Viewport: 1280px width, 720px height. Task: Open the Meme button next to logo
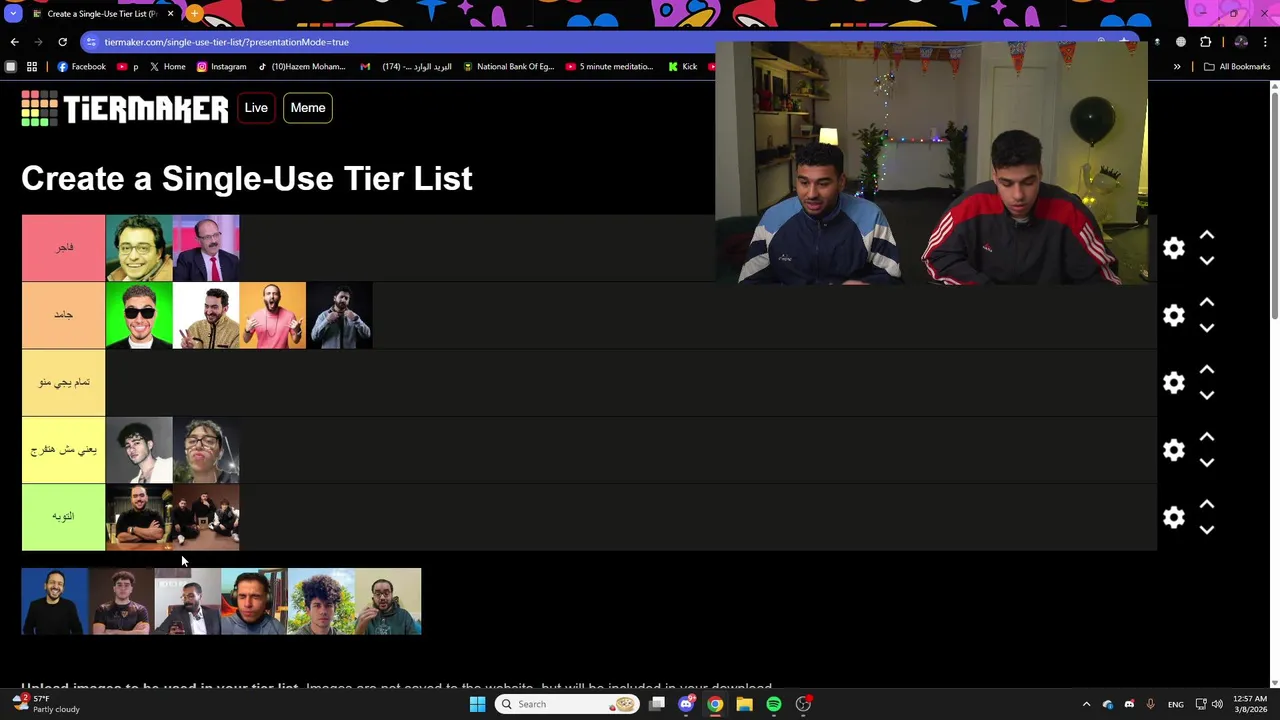pos(308,108)
